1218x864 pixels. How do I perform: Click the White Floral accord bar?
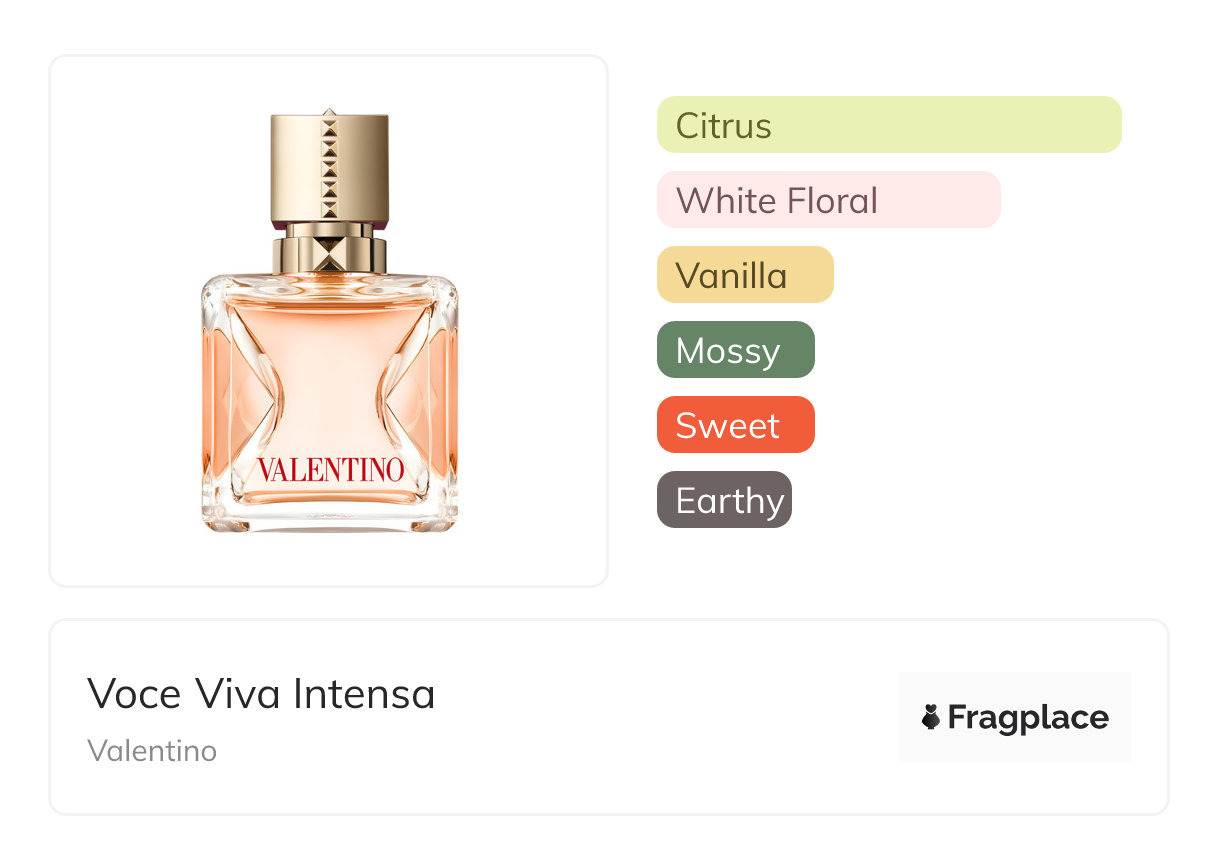(828, 200)
